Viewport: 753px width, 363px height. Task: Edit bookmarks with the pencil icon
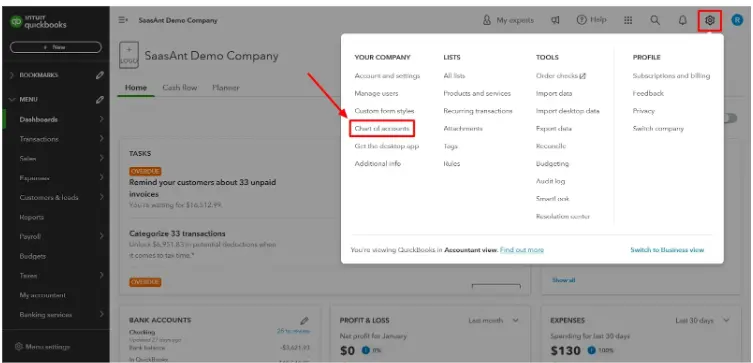pyautogui.click(x=99, y=75)
